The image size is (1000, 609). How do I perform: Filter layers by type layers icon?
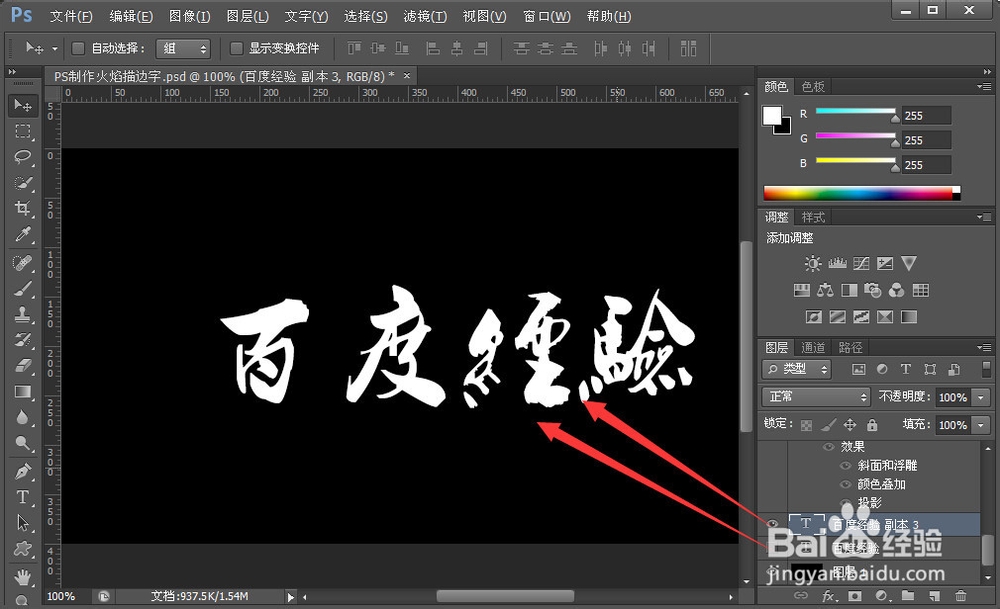[906, 369]
